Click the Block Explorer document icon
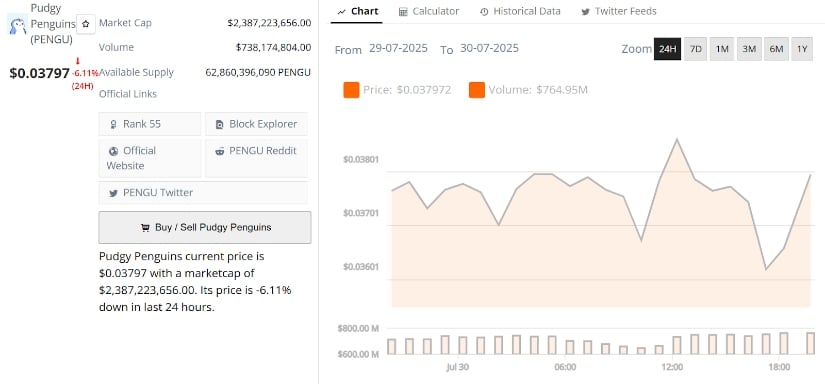 click(220, 125)
